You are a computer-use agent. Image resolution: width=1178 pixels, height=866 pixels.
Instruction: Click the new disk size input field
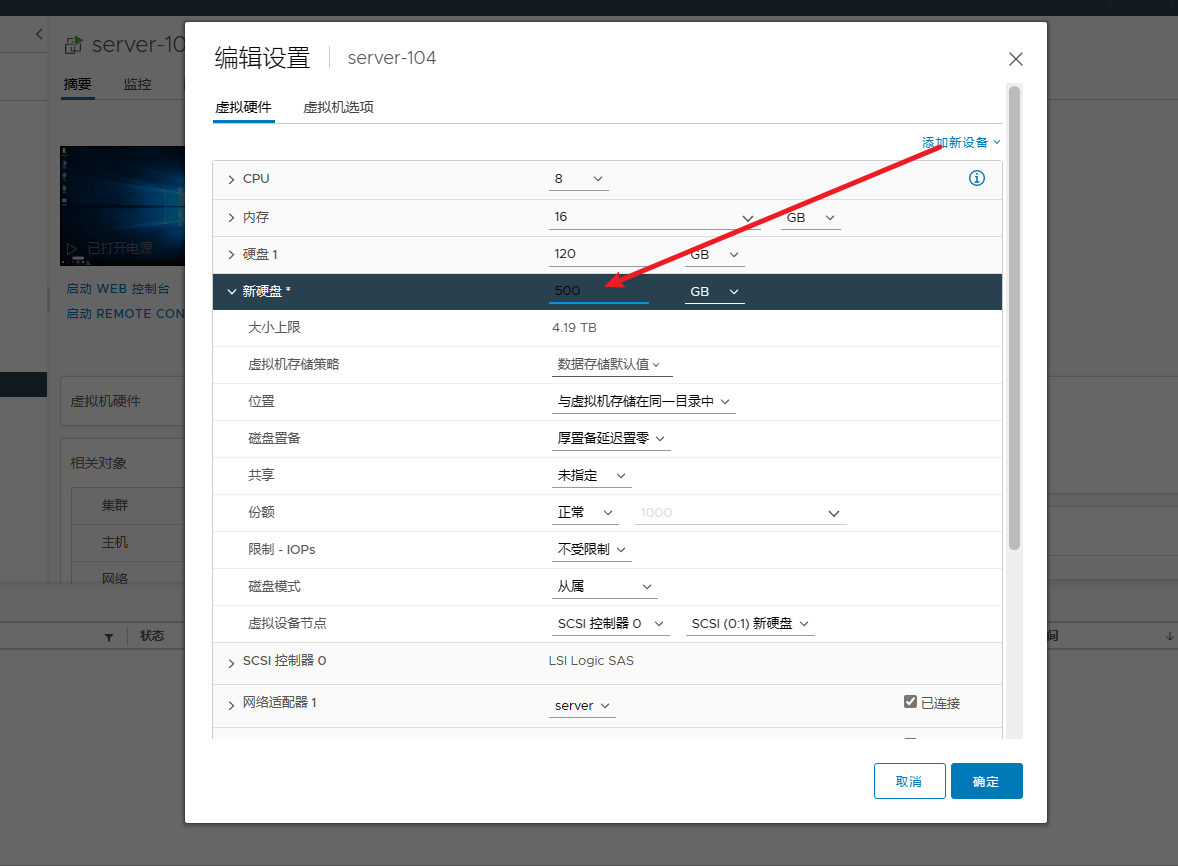point(598,292)
